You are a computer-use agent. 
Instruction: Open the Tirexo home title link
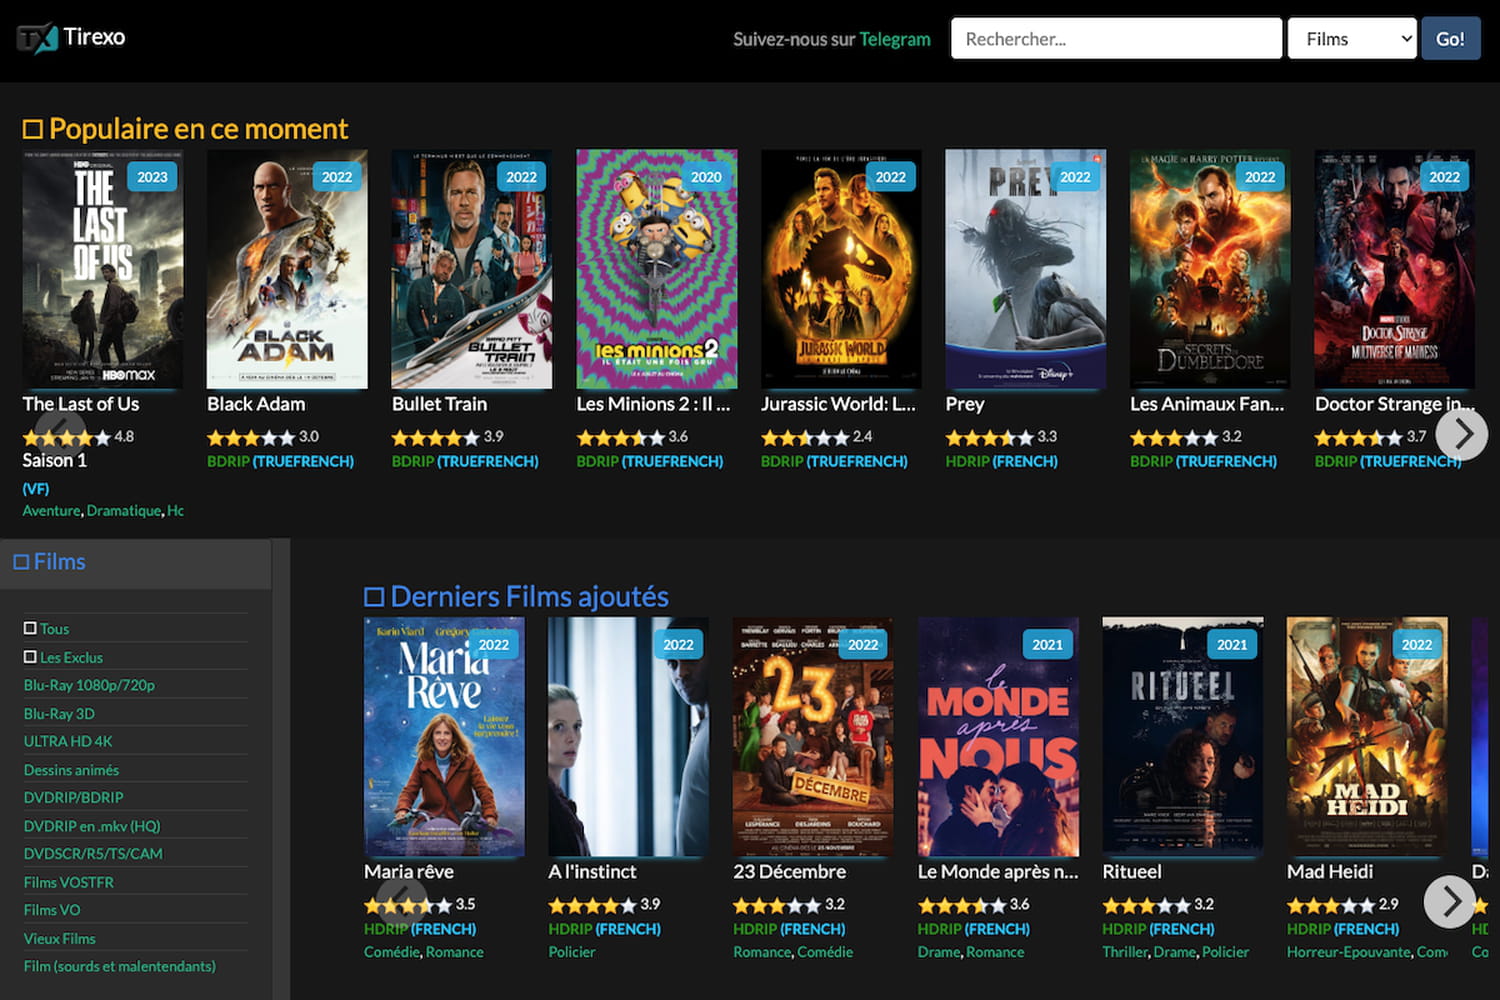[x=94, y=37]
